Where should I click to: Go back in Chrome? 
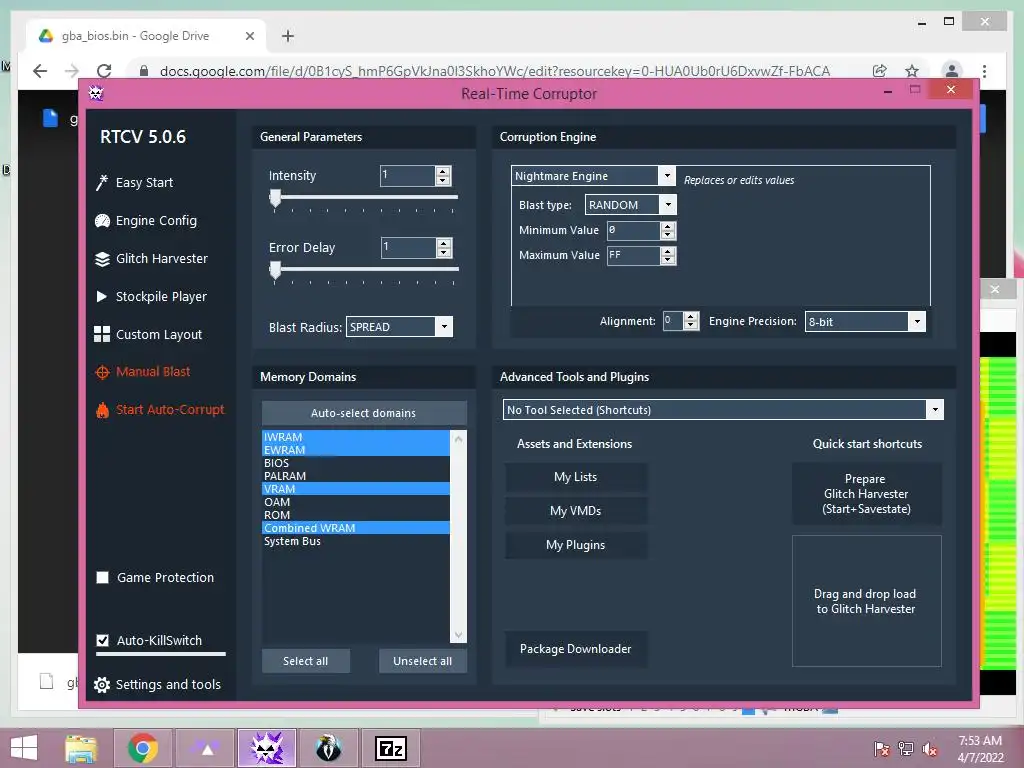click(40, 71)
